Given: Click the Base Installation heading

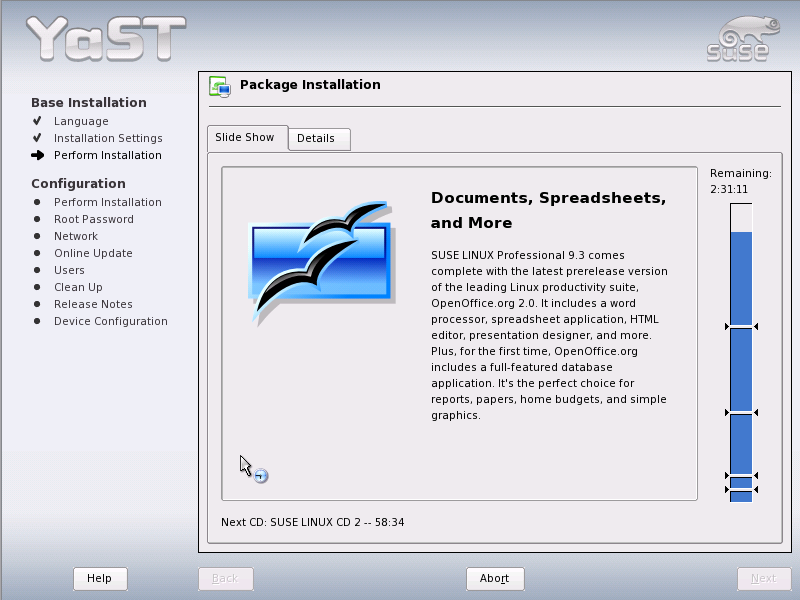Looking at the screenshot, I should [x=89, y=103].
